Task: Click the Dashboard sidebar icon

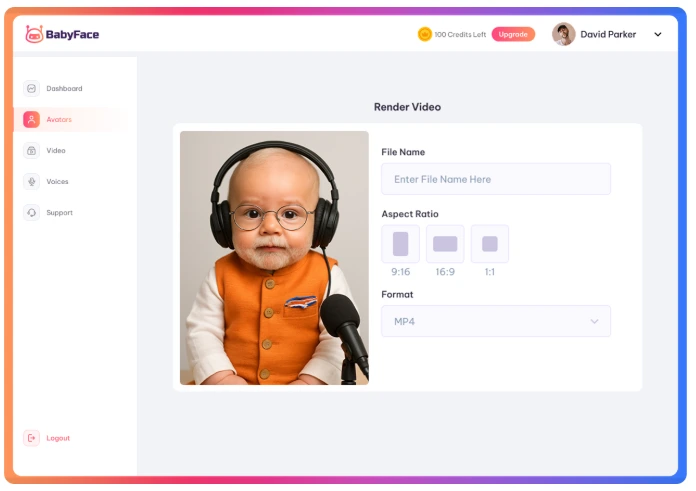Action: coord(32,88)
